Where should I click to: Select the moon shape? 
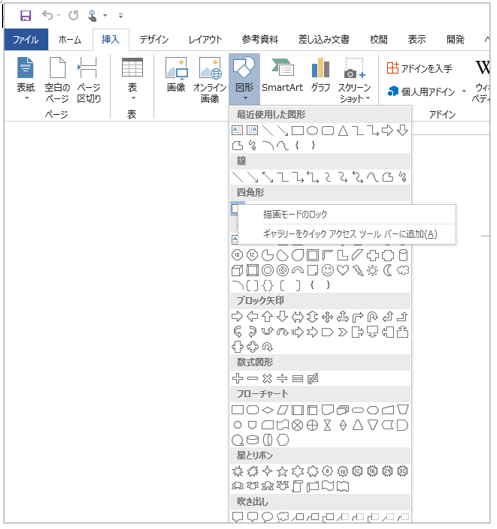point(388,270)
